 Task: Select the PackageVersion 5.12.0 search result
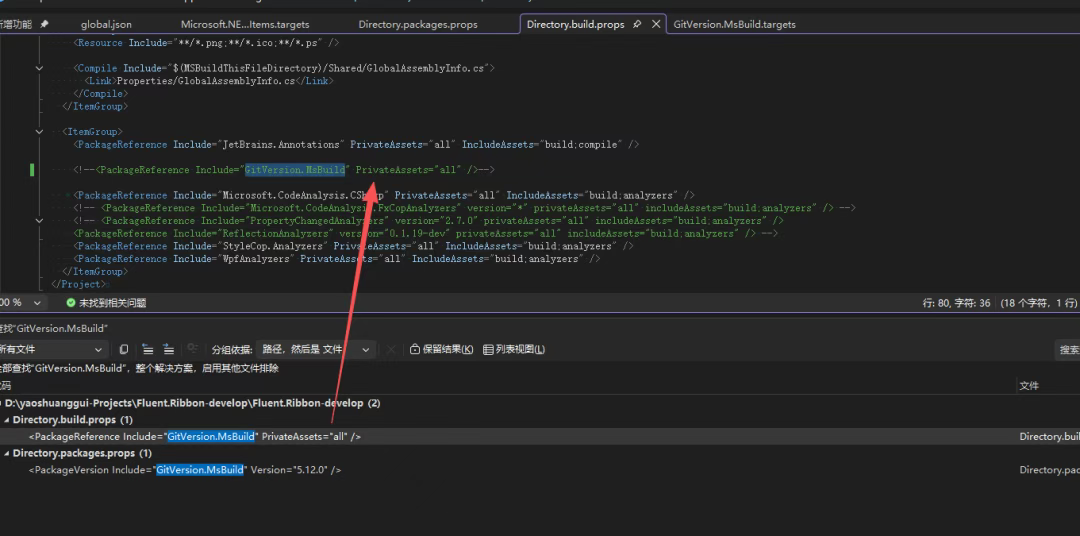[x=185, y=470]
